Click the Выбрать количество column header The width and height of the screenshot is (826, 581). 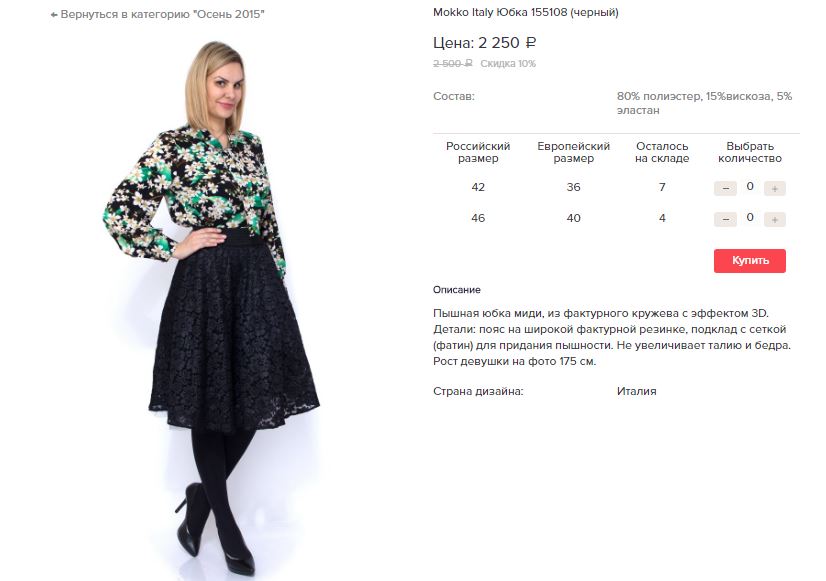(x=750, y=152)
